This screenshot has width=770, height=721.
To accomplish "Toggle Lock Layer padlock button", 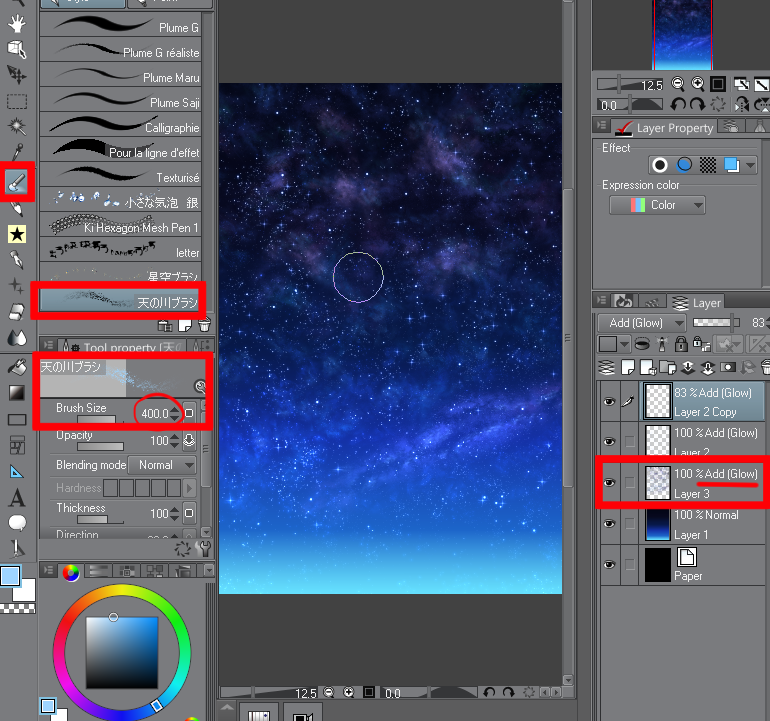I will [x=681, y=344].
